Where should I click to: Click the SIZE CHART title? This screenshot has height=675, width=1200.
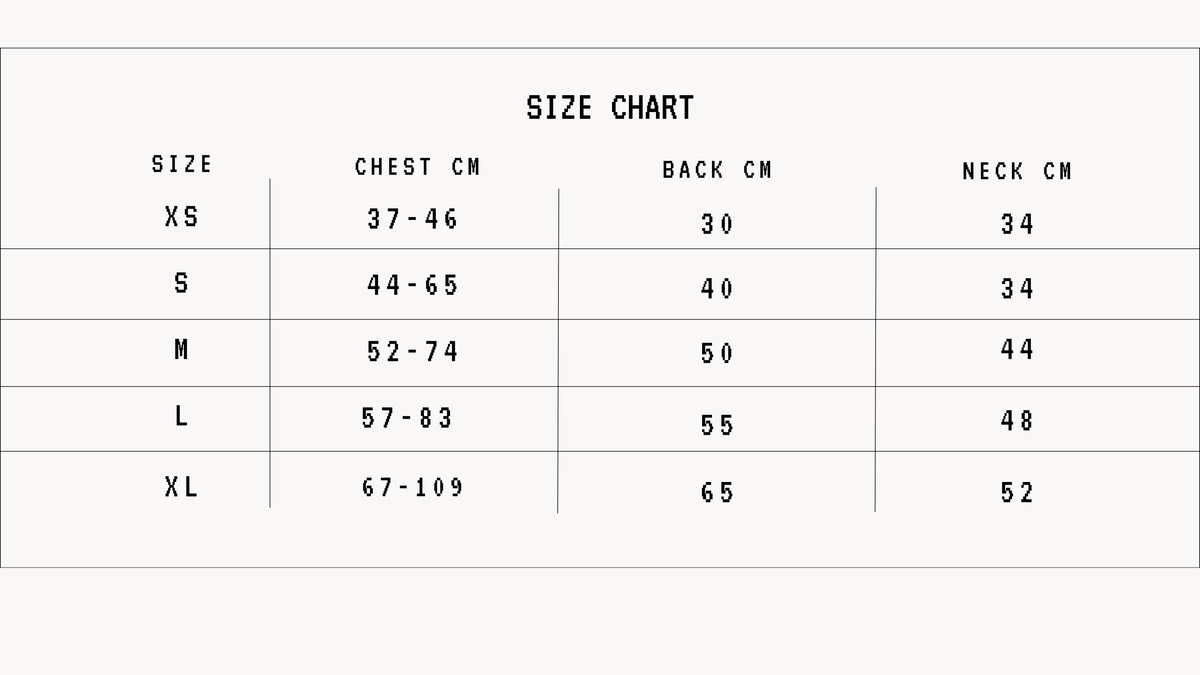click(x=610, y=108)
